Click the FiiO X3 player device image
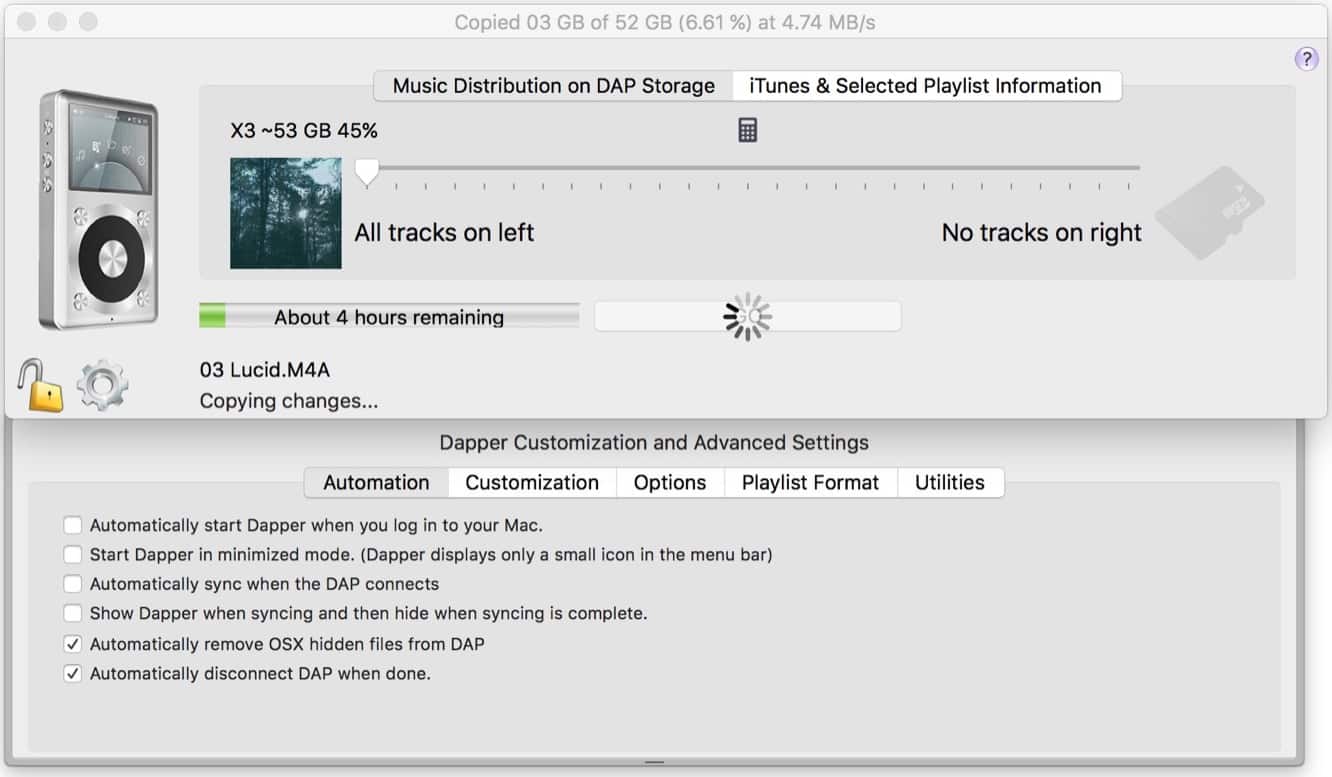This screenshot has height=777, width=1332. (98, 210)
